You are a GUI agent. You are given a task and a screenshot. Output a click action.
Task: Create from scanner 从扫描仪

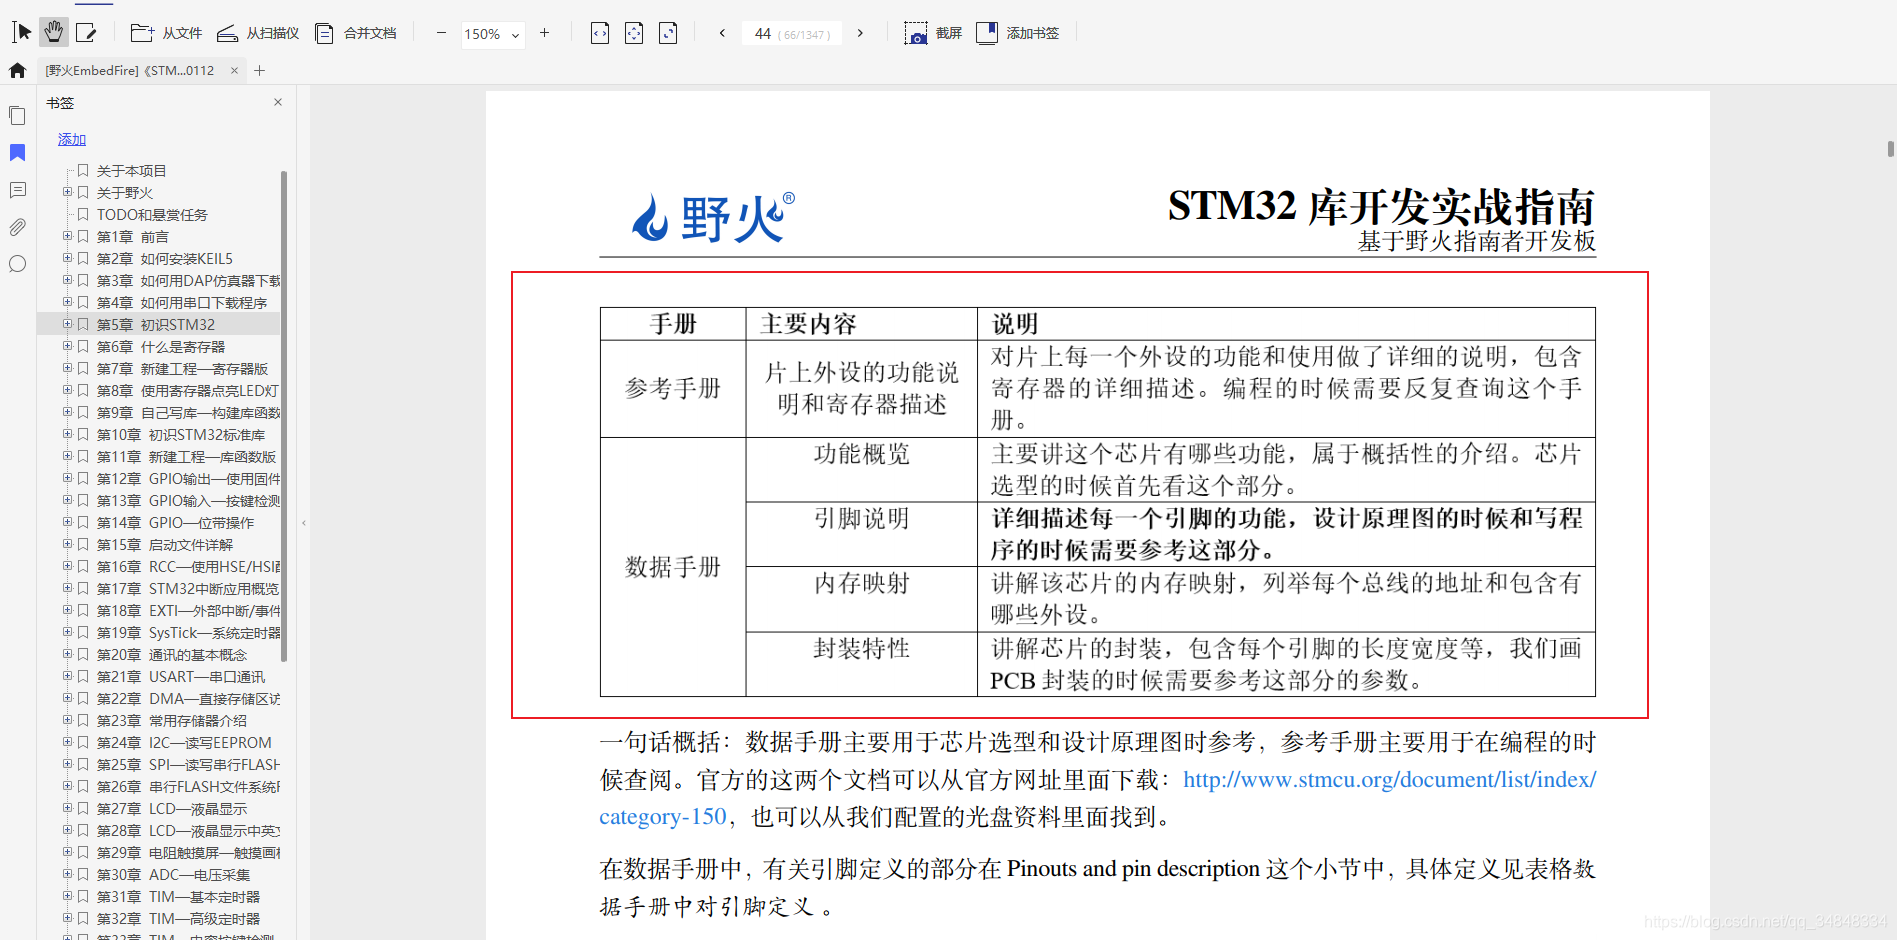258,33
